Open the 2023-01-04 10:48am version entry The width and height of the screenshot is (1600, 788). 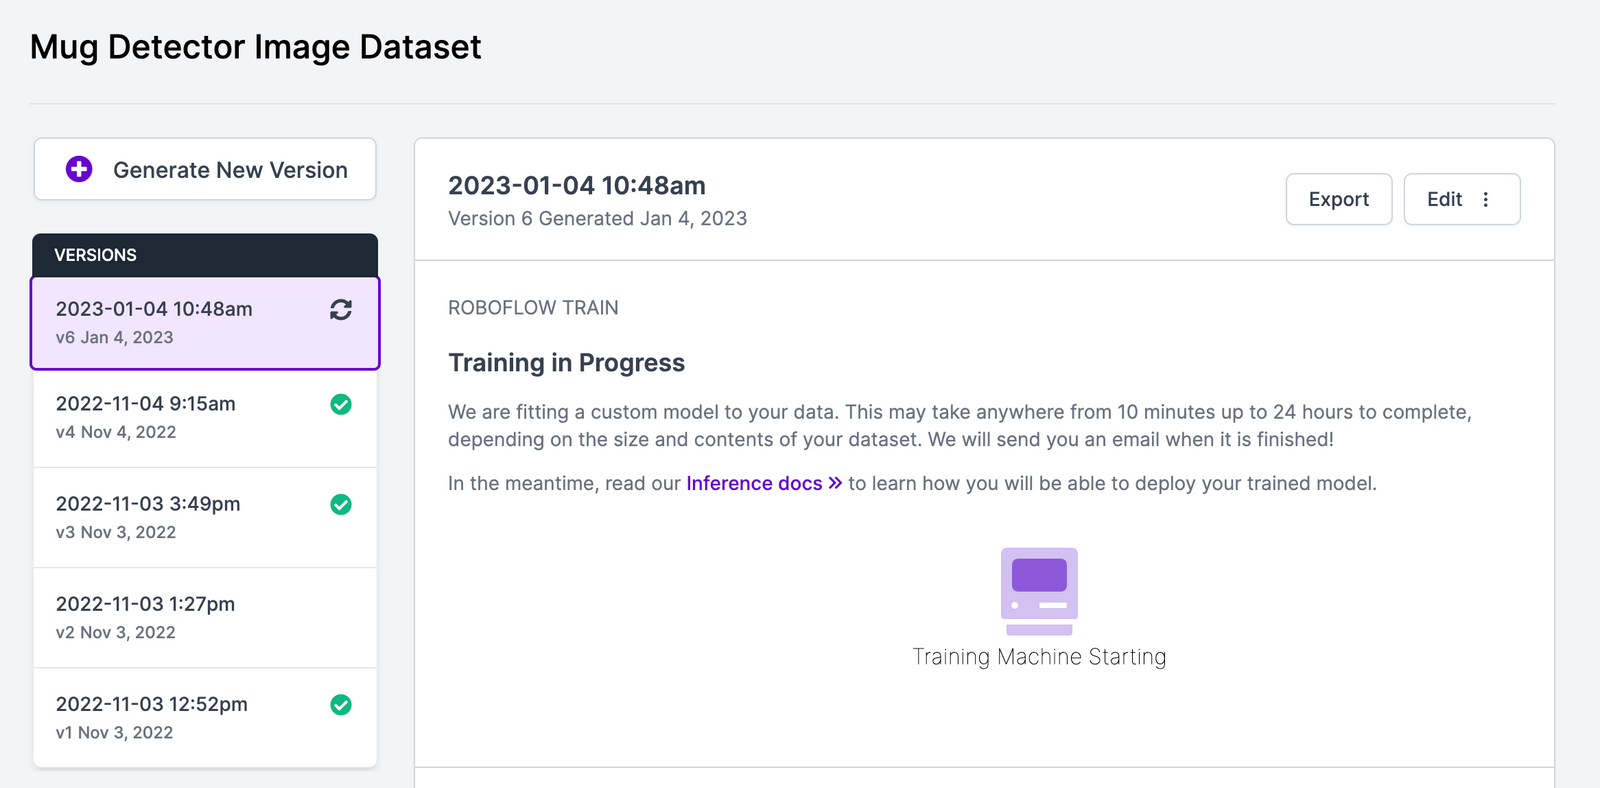[x=205, y=323]
